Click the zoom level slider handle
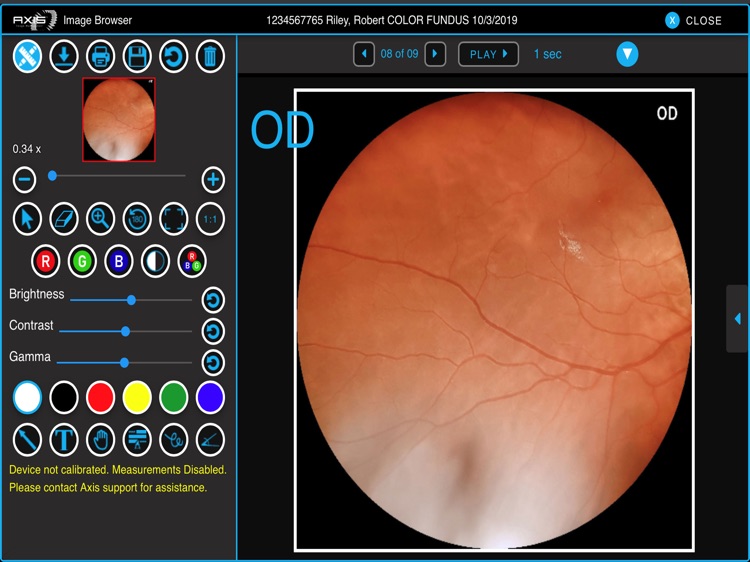This screenshot has width=750, height=562. [53, 176]
